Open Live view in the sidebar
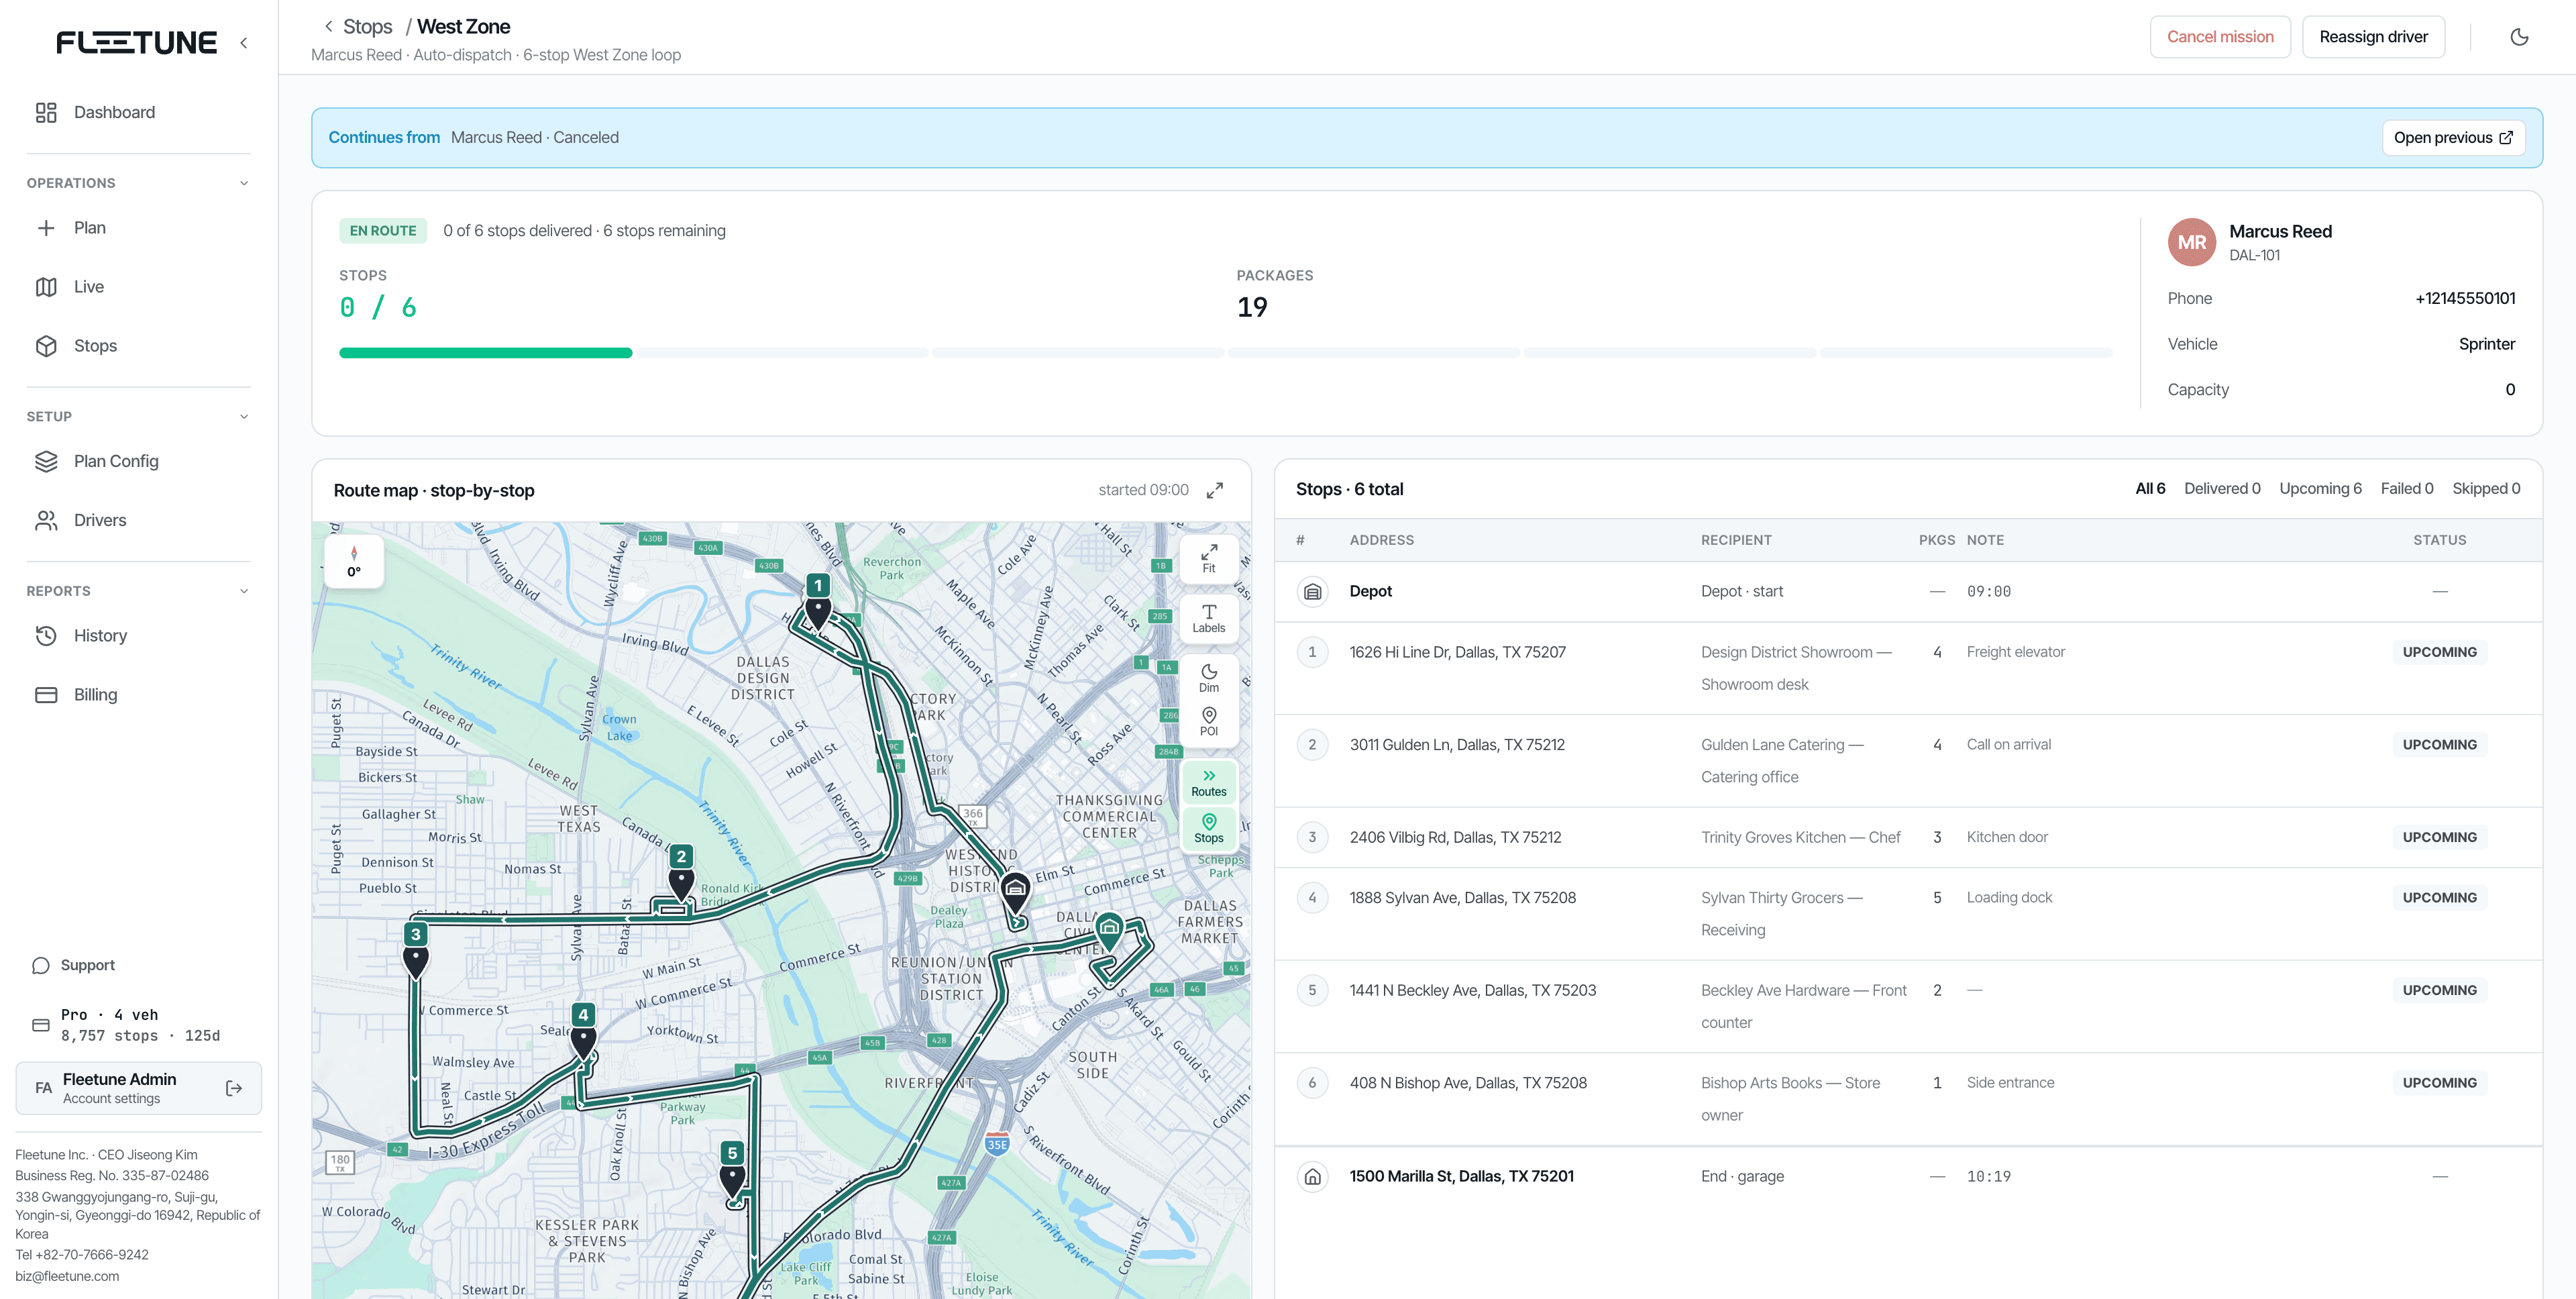Viewport: 2576px width, 1299px height. (139, 287)
